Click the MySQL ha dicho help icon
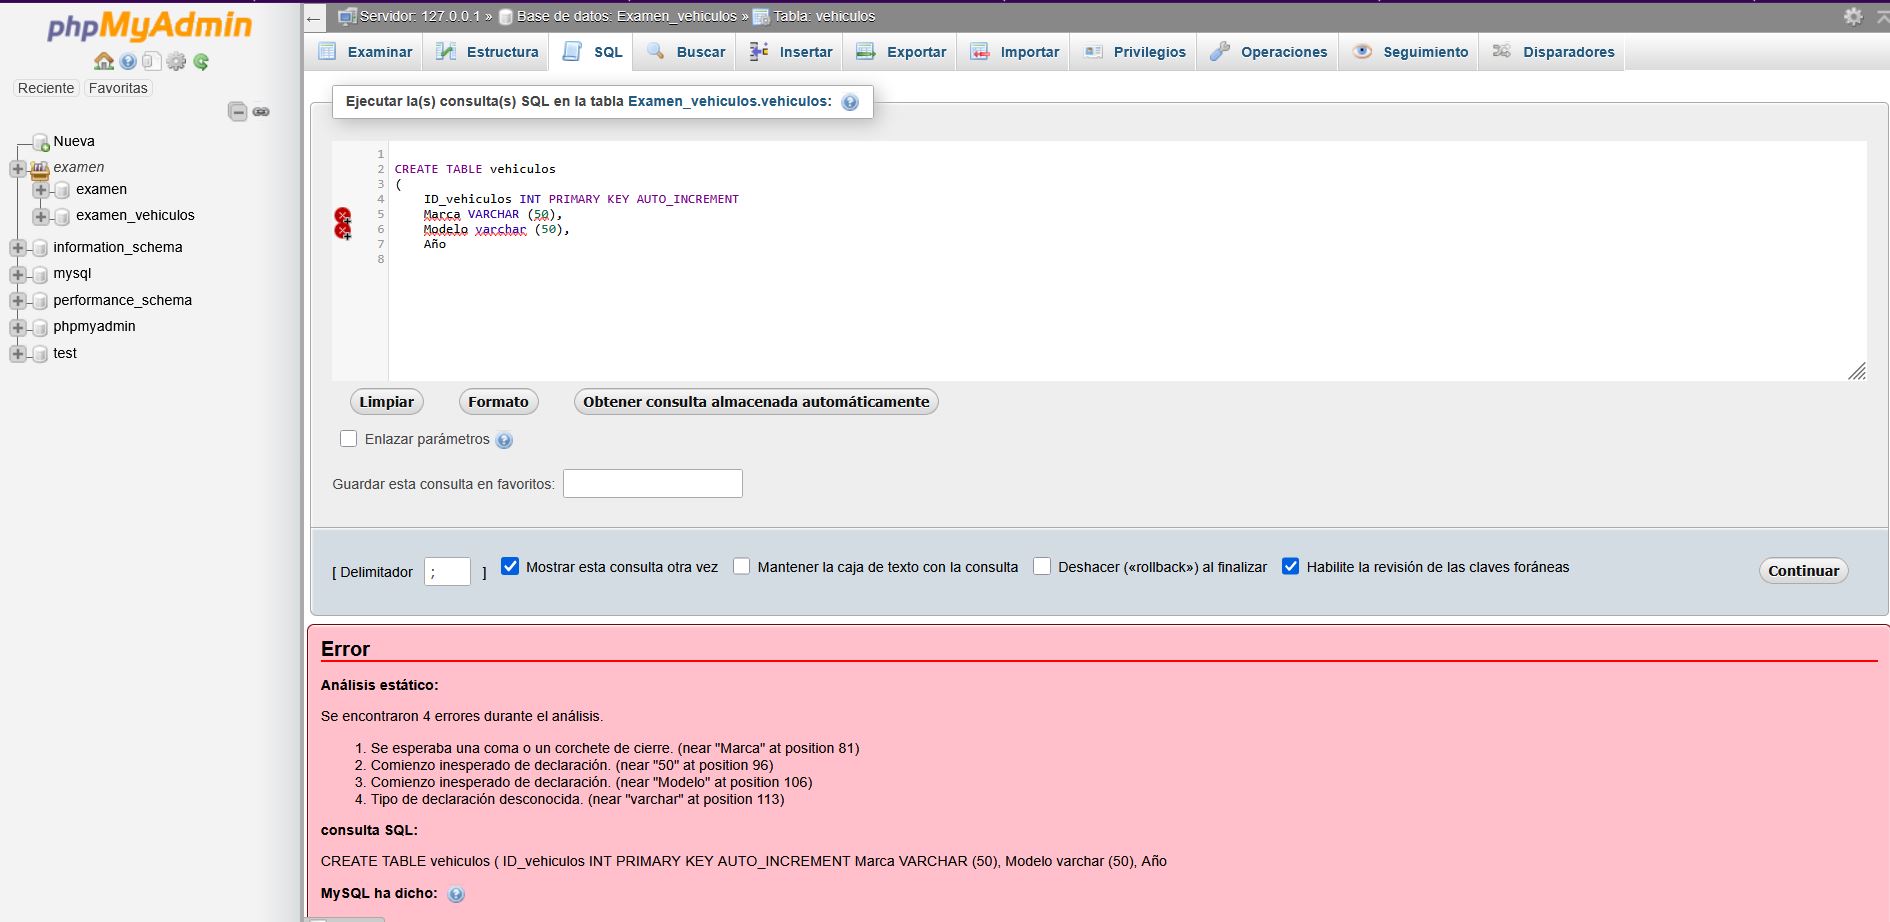1890x922 pixels. [456, 895]
